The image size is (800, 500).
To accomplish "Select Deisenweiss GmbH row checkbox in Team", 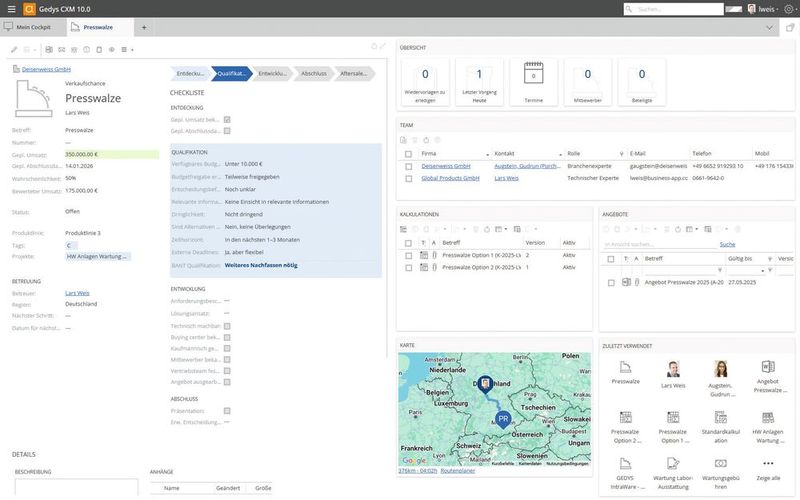I will 408,166.
